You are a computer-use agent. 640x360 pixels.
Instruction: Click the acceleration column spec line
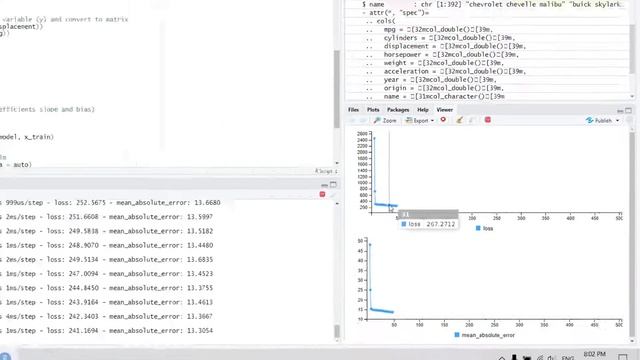pos(446,71)
